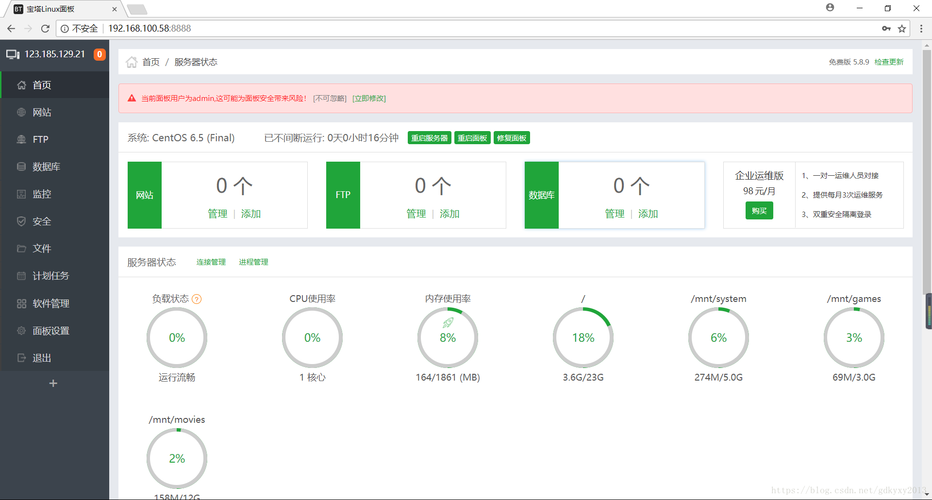
Task: Click the 购买 button for enterprise edition
Action: (x=759, y=211)
